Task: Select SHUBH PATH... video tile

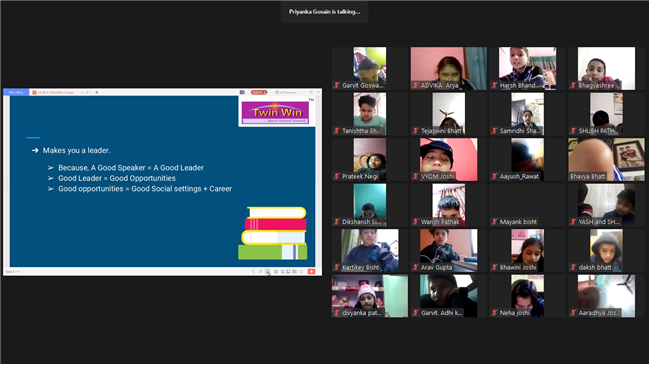Action: pos(606,114)
